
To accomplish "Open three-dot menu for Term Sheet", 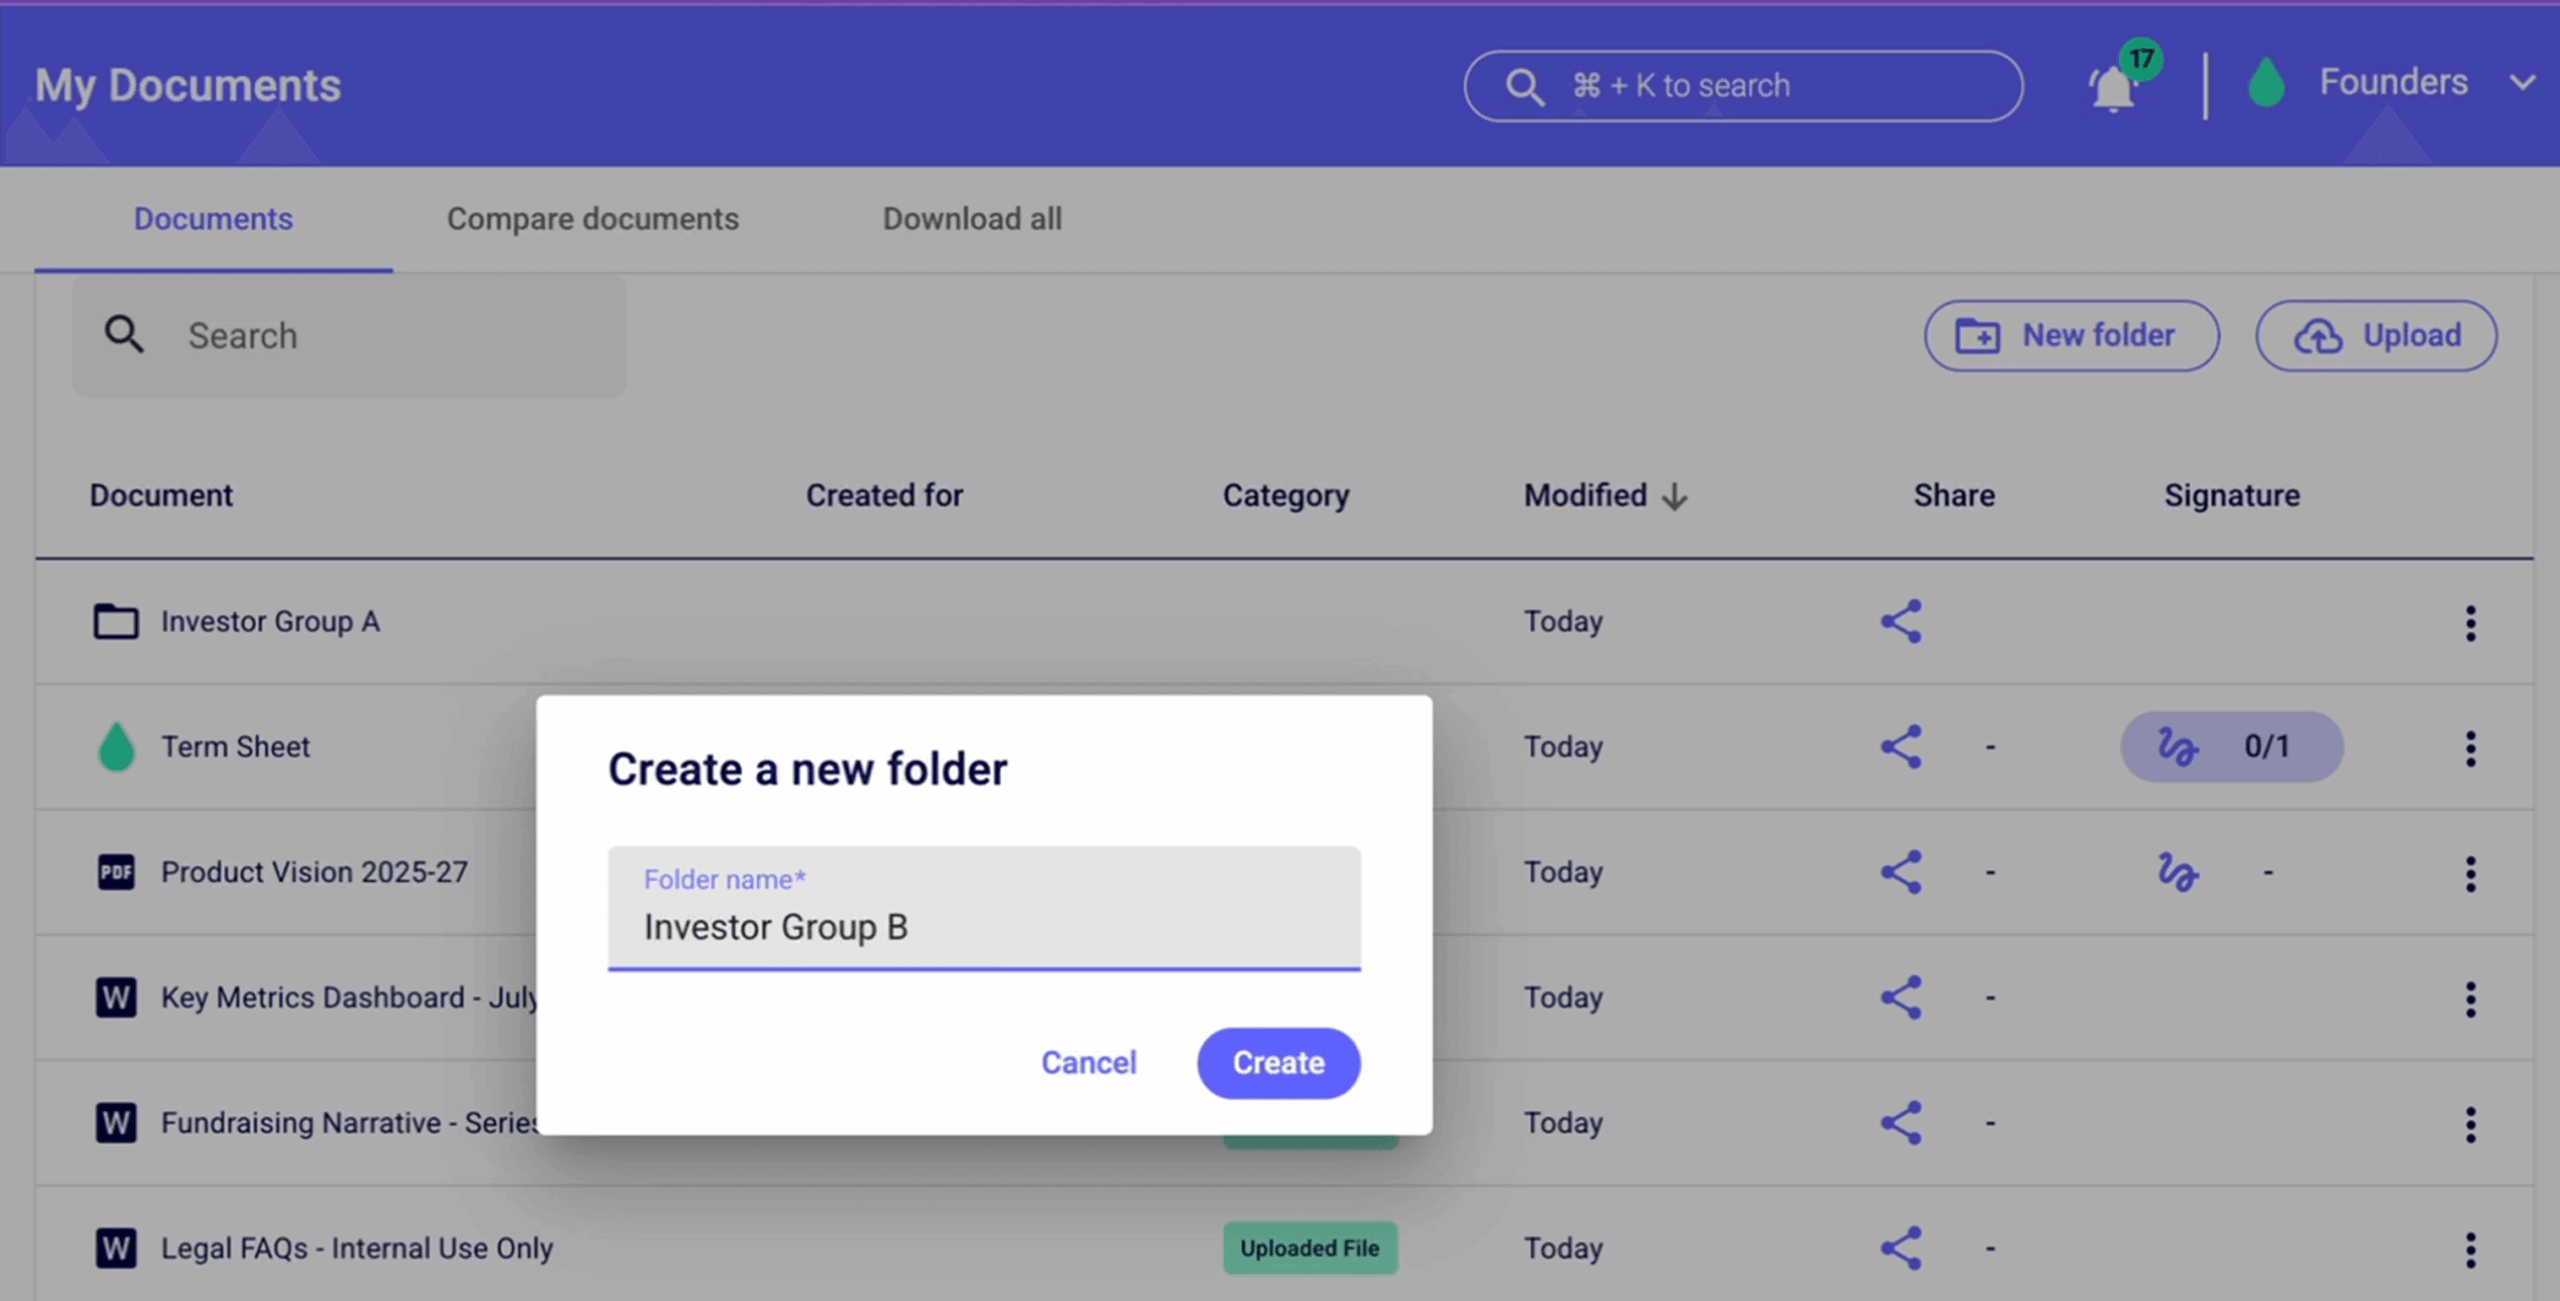I will click(x=2470, y=748).
